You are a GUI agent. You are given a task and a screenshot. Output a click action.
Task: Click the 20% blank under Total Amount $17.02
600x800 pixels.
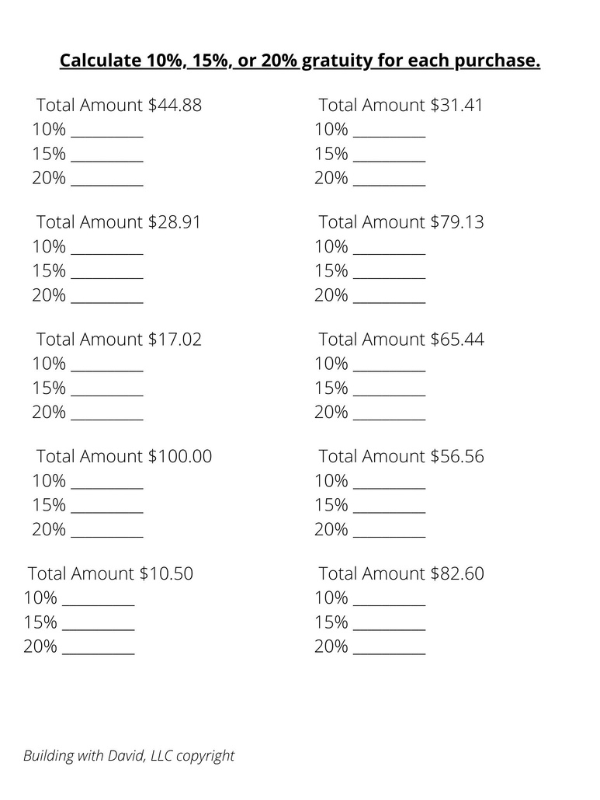coord(107,414)
